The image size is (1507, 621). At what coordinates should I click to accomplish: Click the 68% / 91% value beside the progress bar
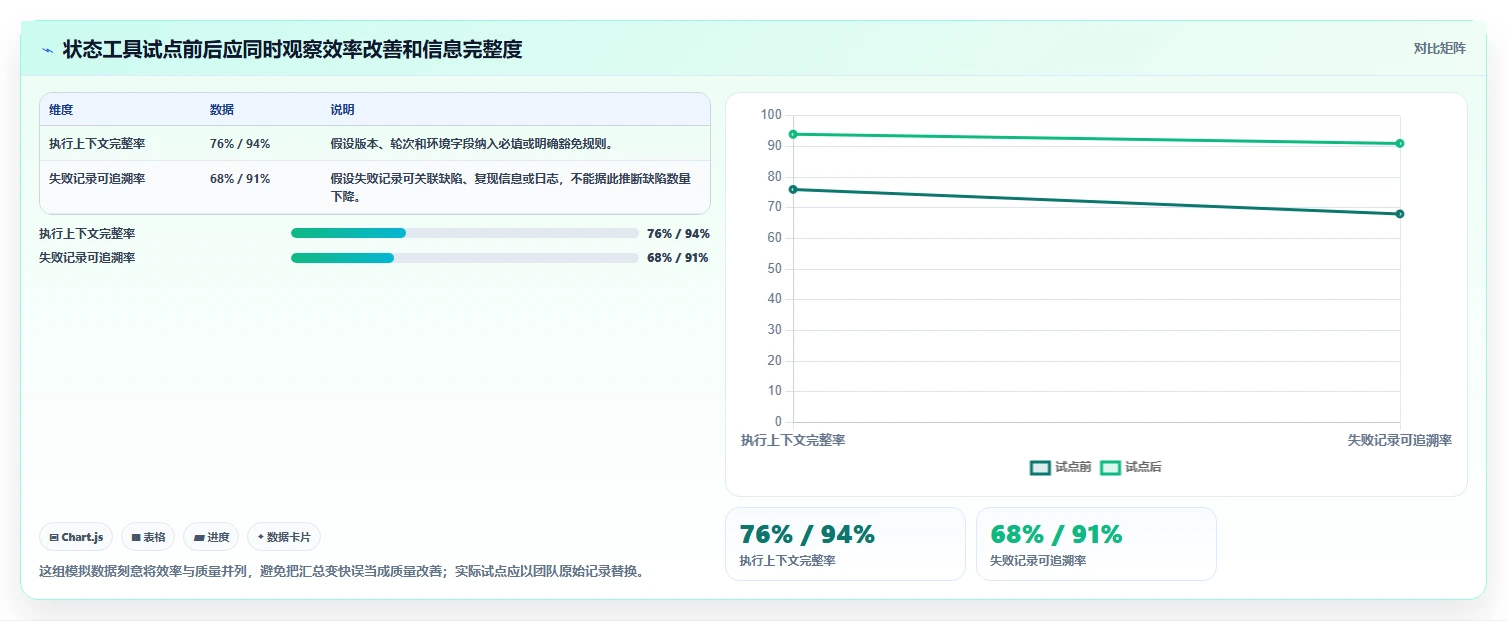point(678,258)
